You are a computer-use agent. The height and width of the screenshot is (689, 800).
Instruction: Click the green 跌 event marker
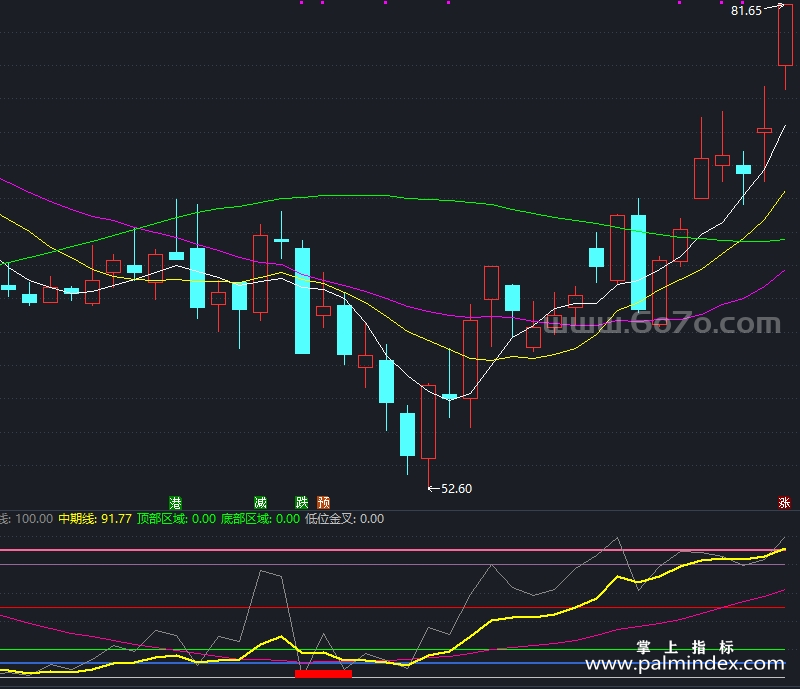302,503
